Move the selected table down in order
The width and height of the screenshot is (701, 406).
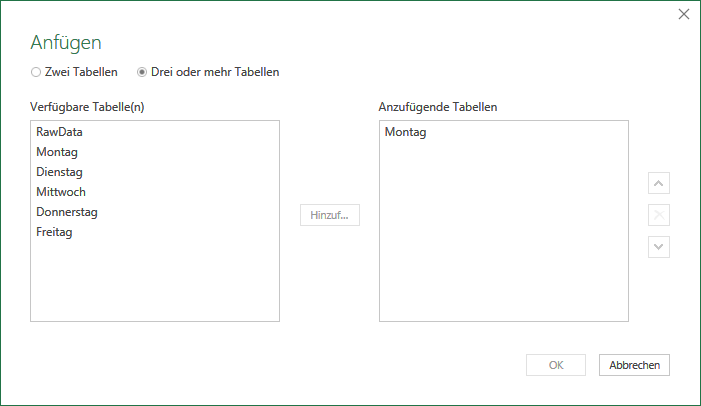(659, 247)
